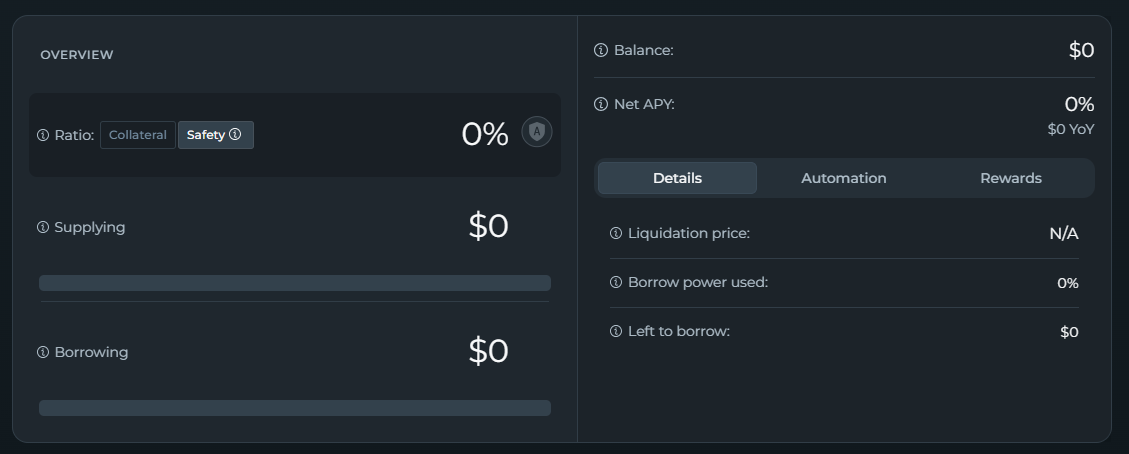
Task: Click the 0% ratio value
Action: tap(485, 134)
